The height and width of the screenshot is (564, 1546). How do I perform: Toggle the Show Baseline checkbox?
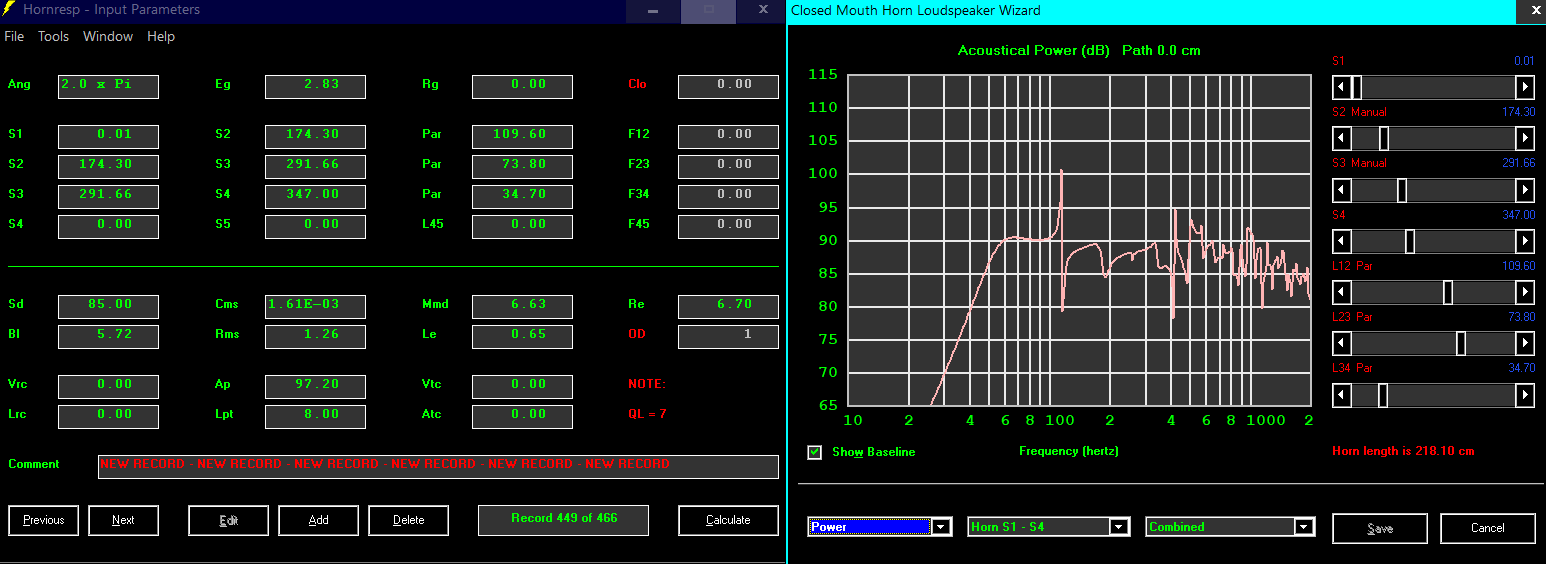[x=815, y=452]
